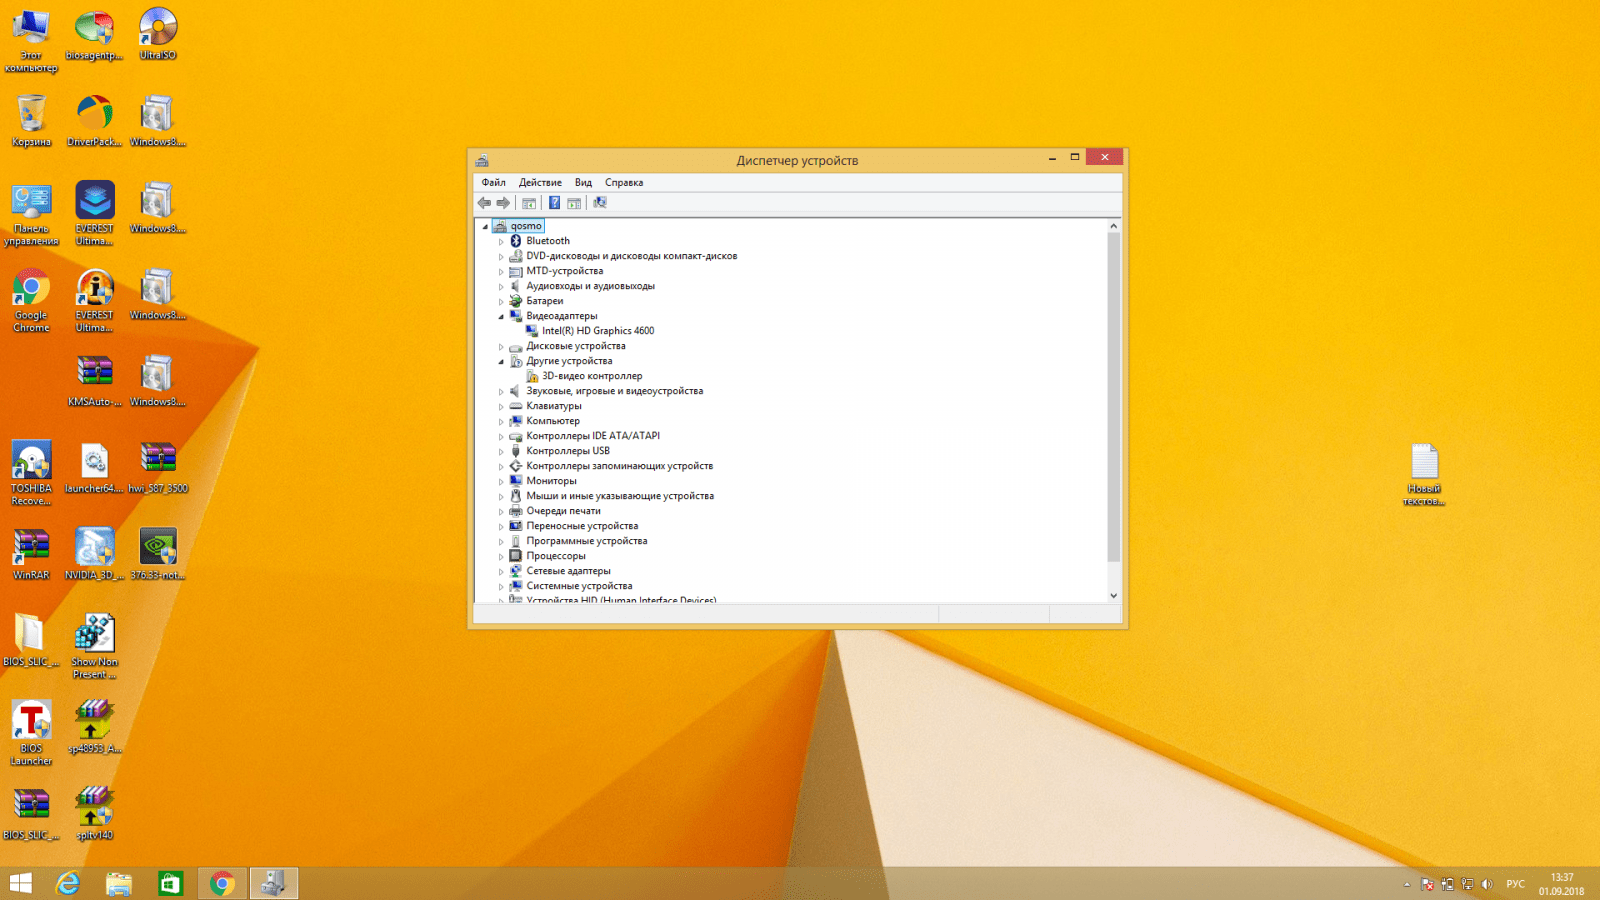Collapse the Другие устройства category
The width and height of the screenshot is (1600, 900).
point(501,361)
